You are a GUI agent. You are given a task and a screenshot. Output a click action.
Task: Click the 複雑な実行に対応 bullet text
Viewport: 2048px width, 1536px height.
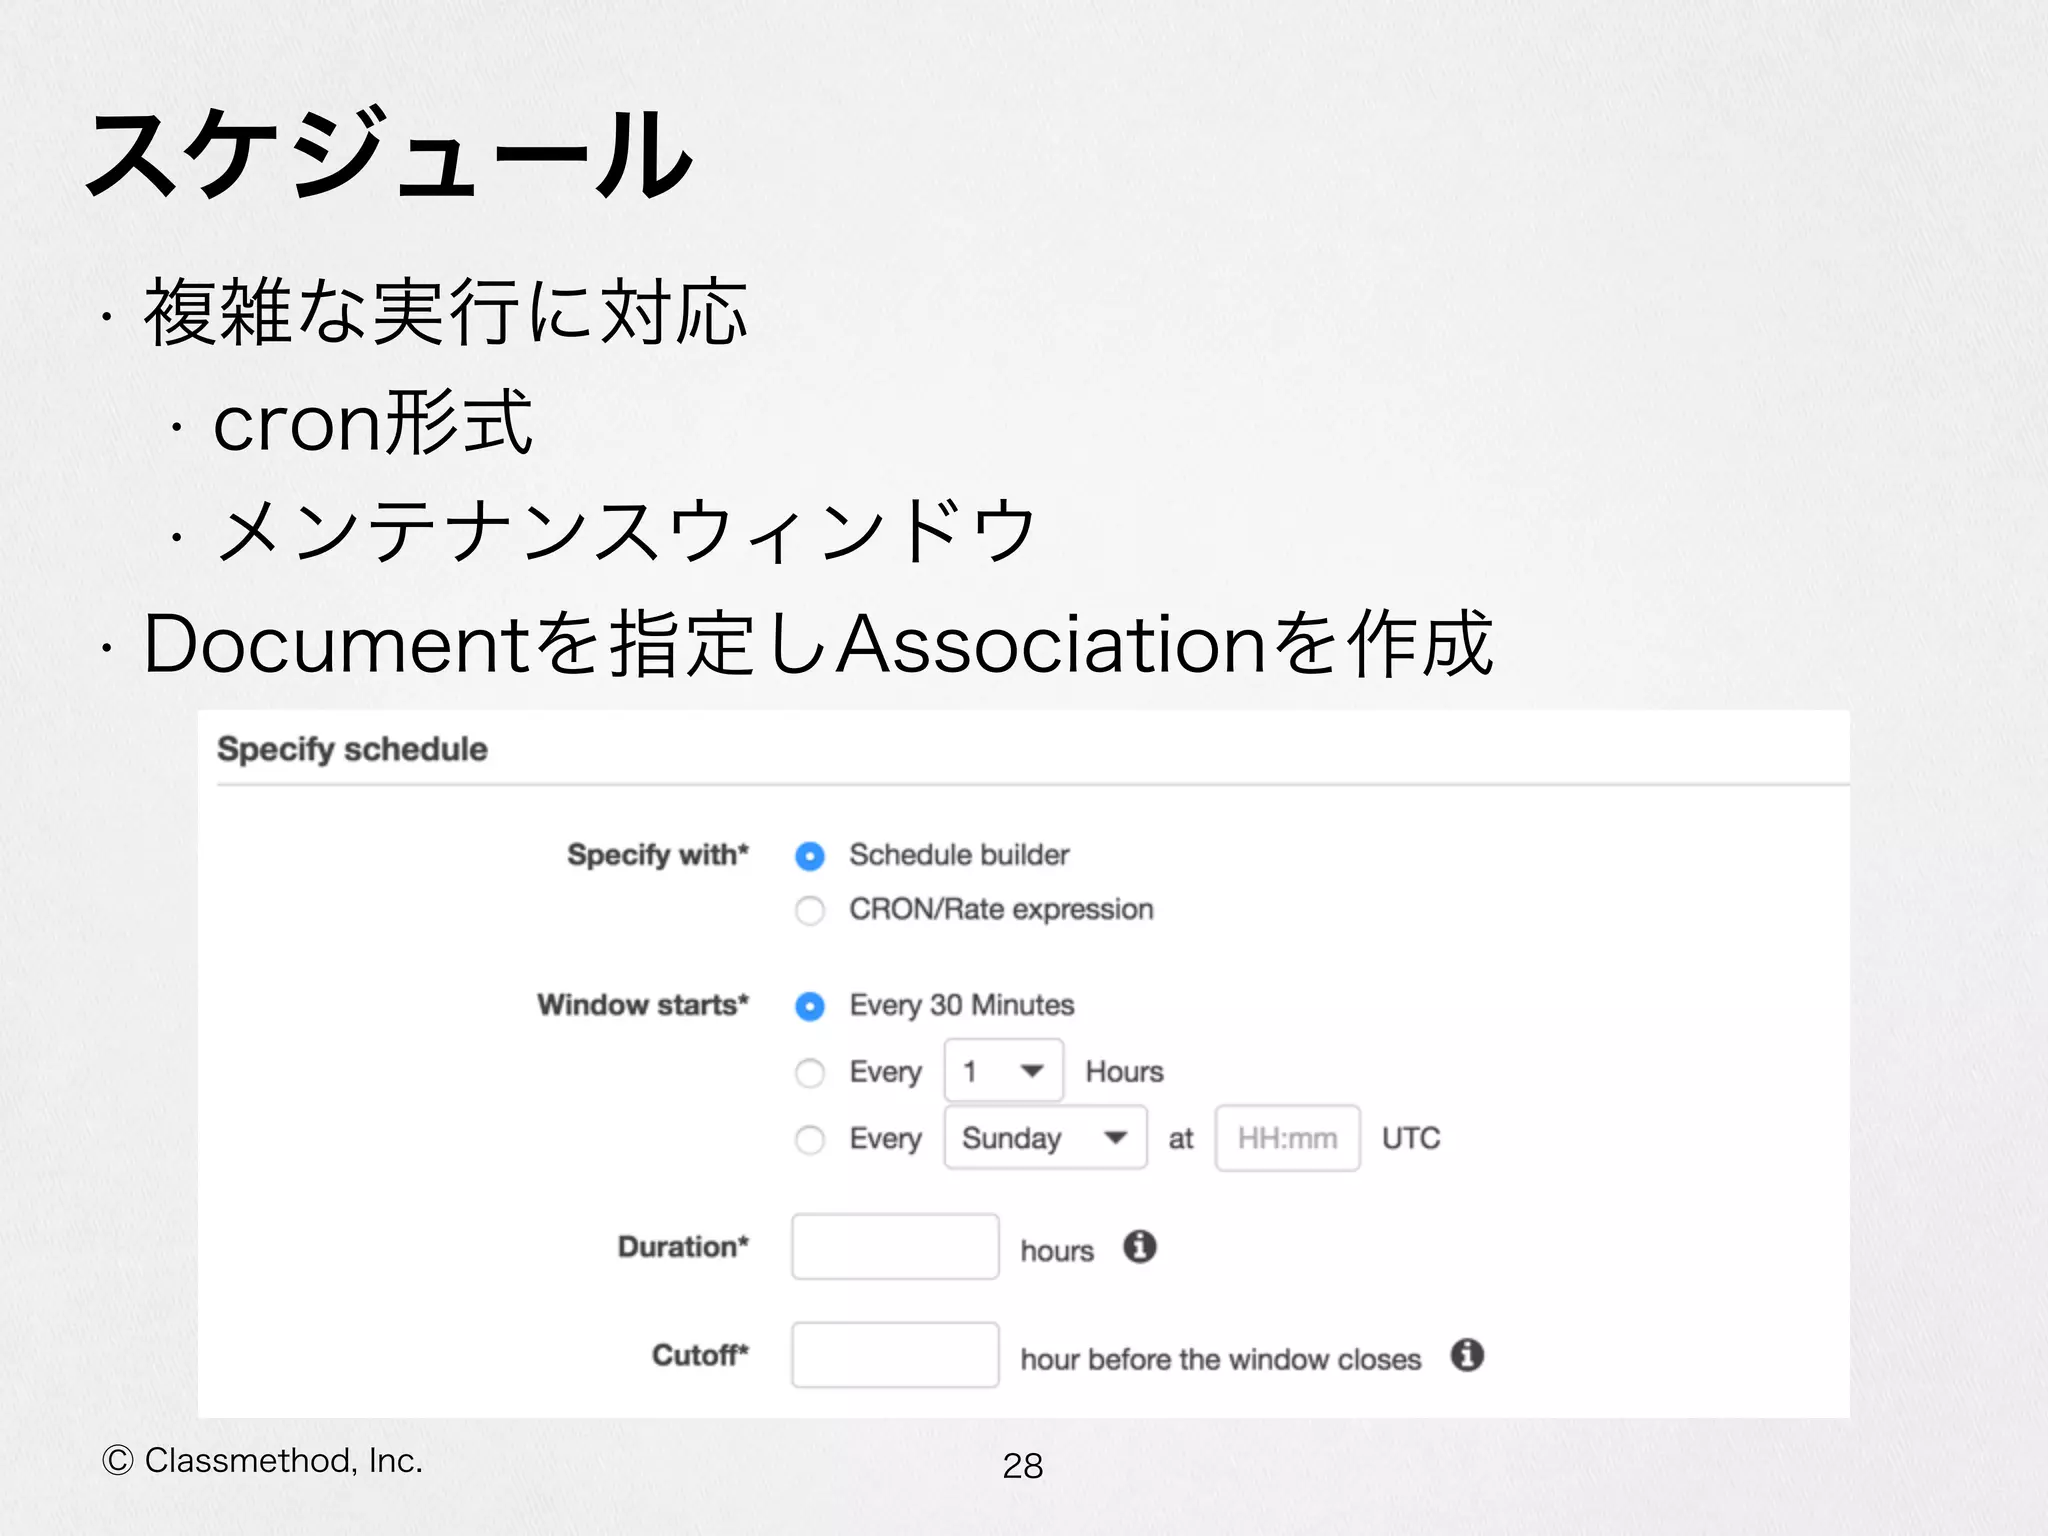click(446, 312)
